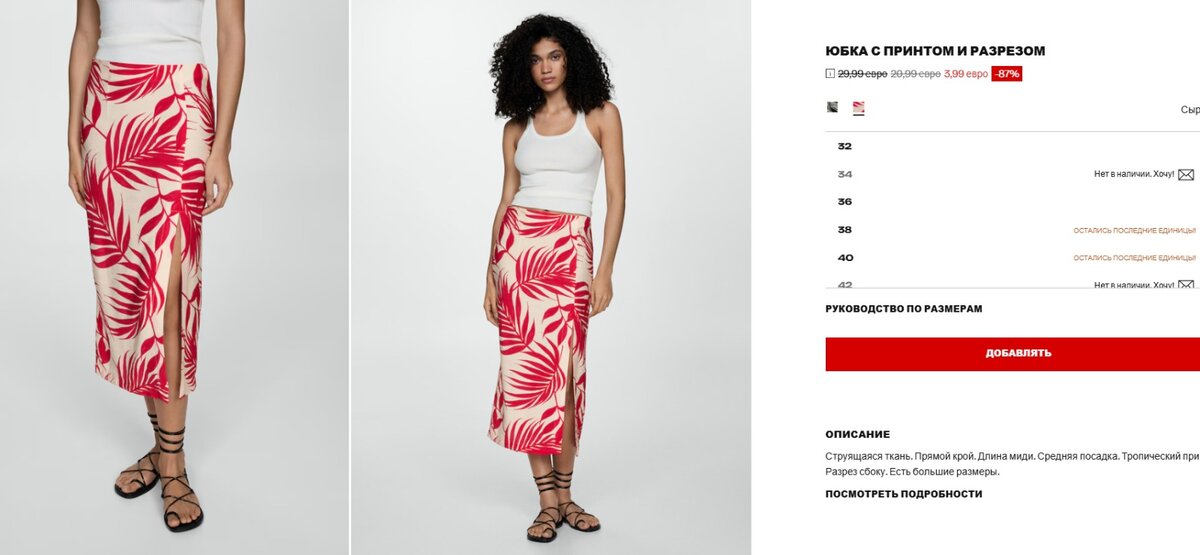
Task: Select the red palm print color swatch
Action: pos(858,107)
